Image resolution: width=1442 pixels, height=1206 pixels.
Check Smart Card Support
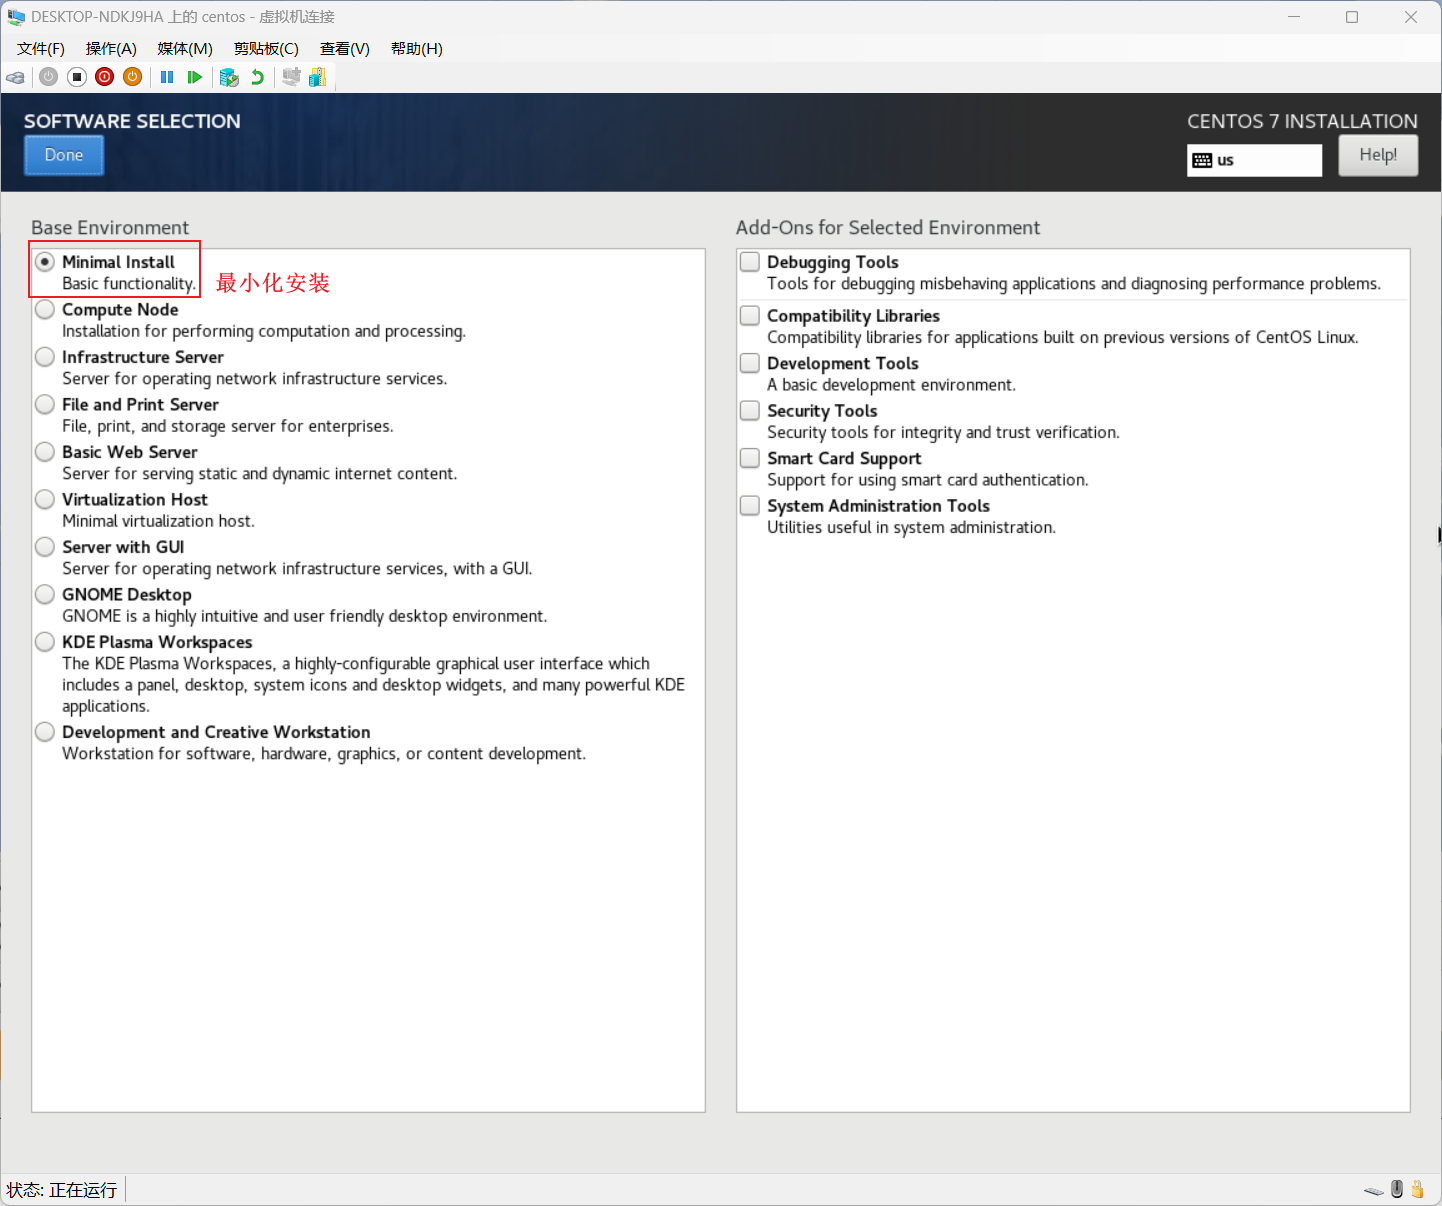(x=750, y=457)
